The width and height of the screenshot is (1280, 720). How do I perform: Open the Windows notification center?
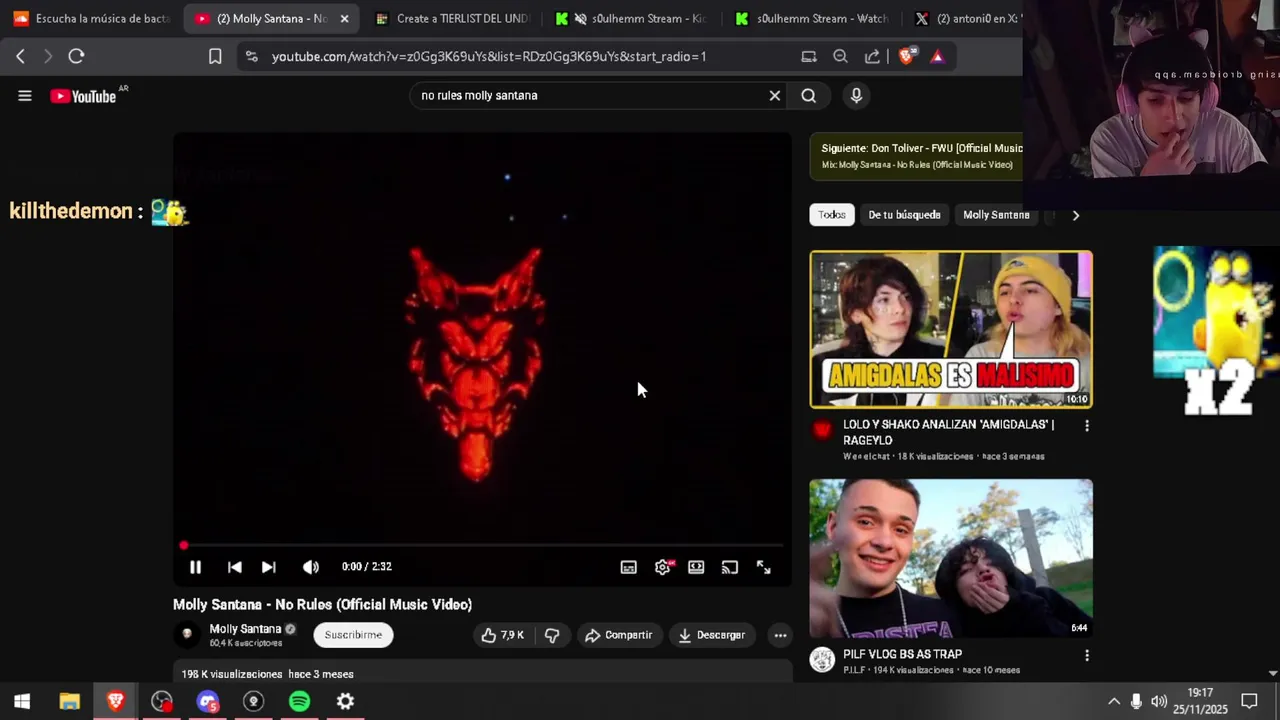tap(1249, 701)
